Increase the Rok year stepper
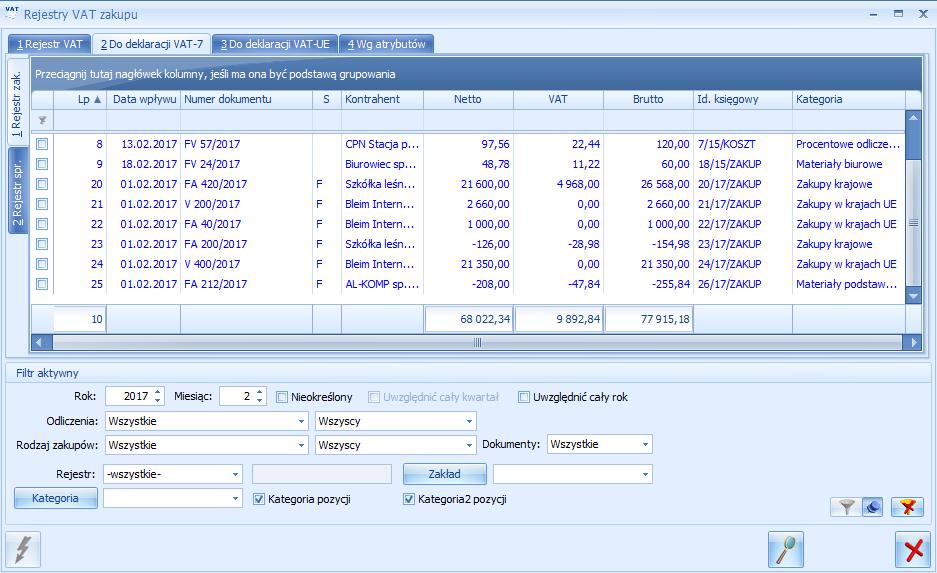 158,392
